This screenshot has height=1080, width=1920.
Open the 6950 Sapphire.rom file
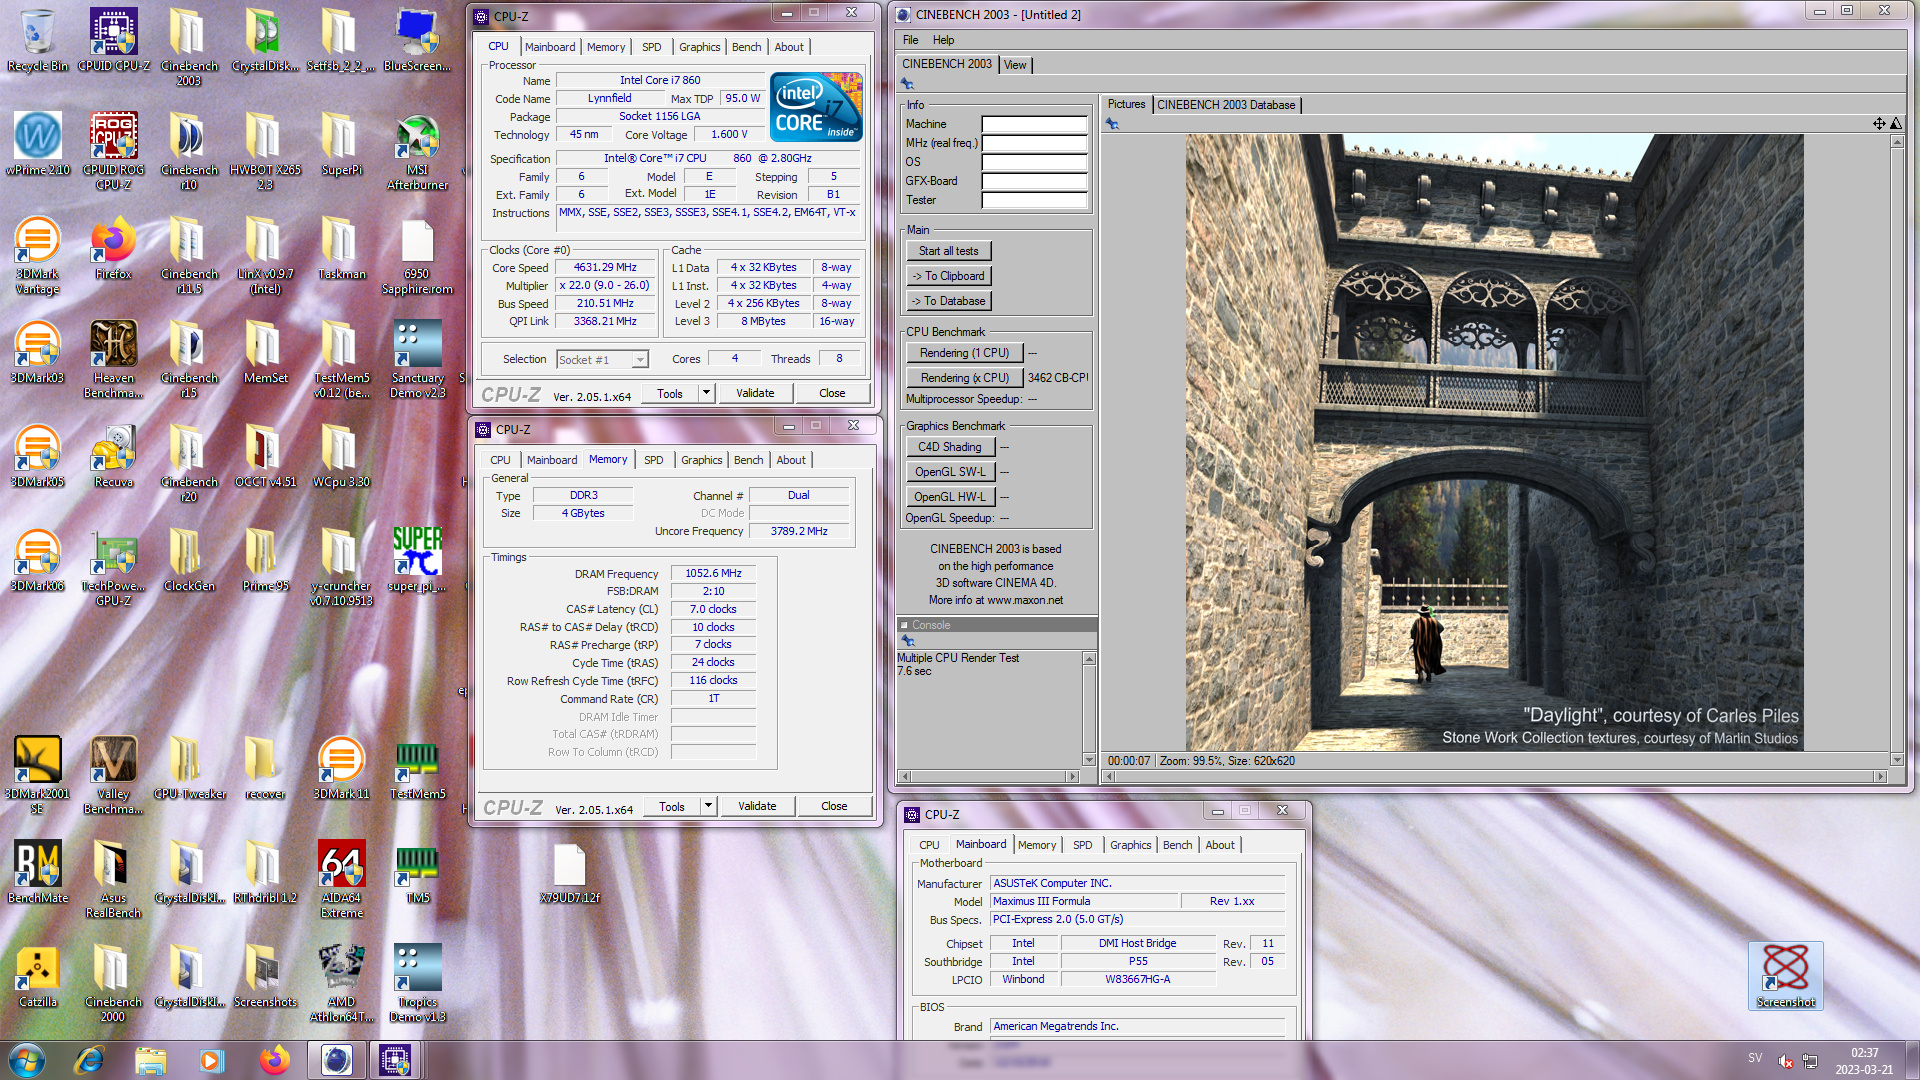(x=417, y=255)
